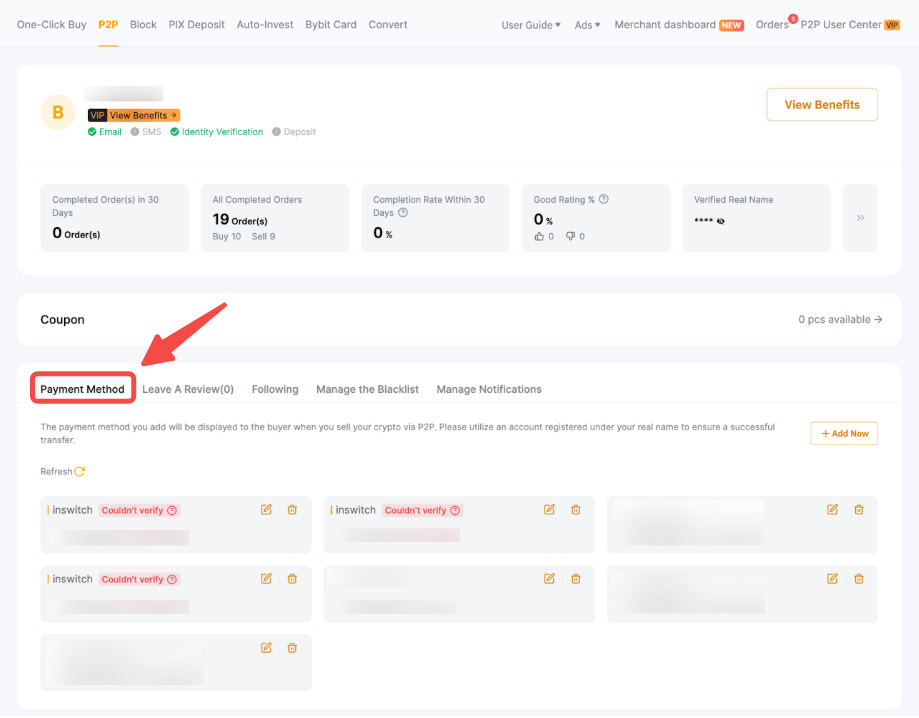Open the Manage the Blacklist tab

pyautogui.click(x=367, y=389)
